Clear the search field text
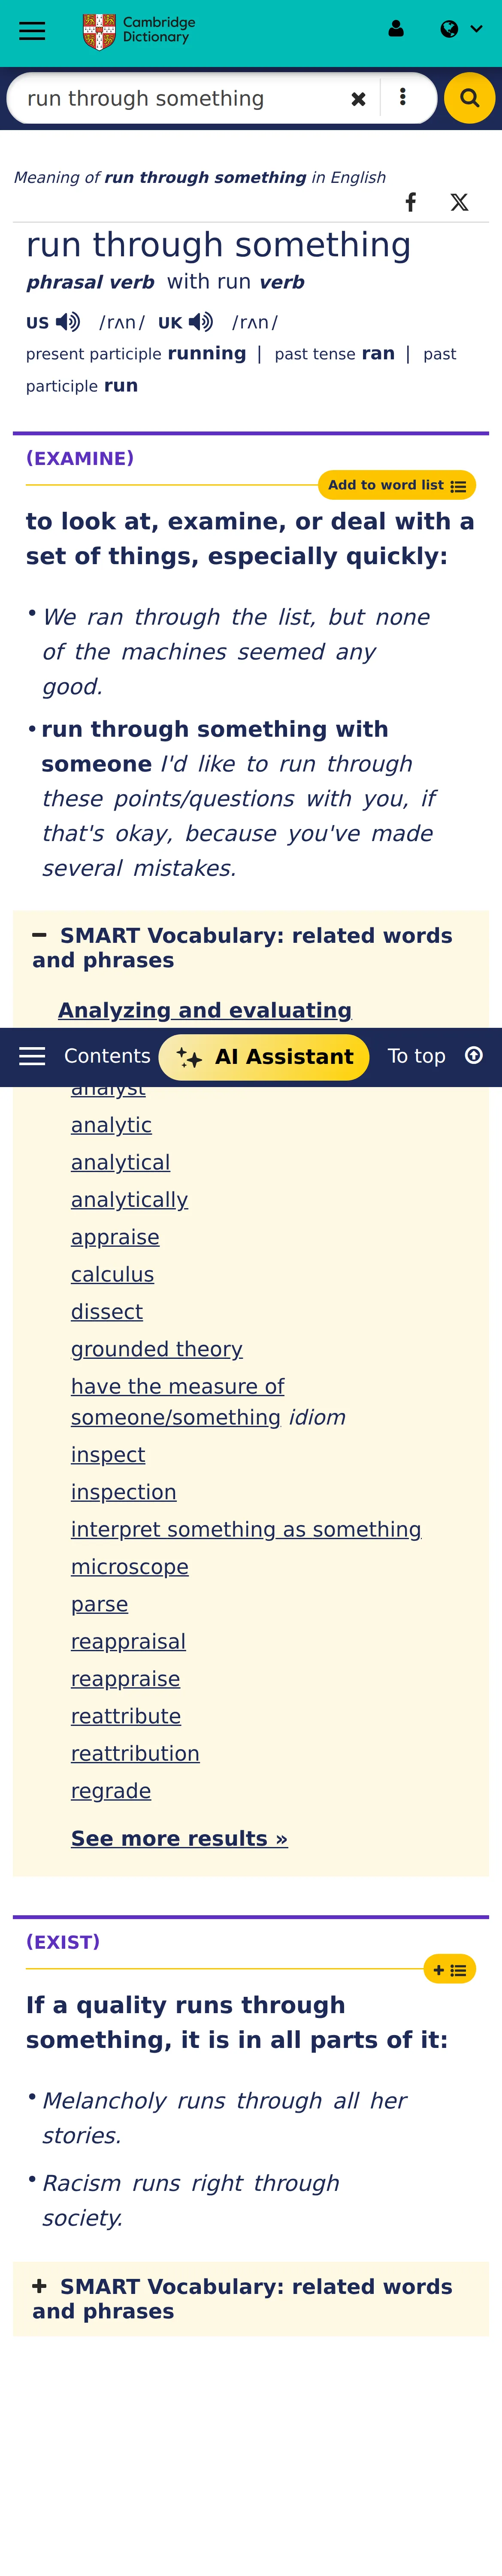 click(x=358, y=99)
